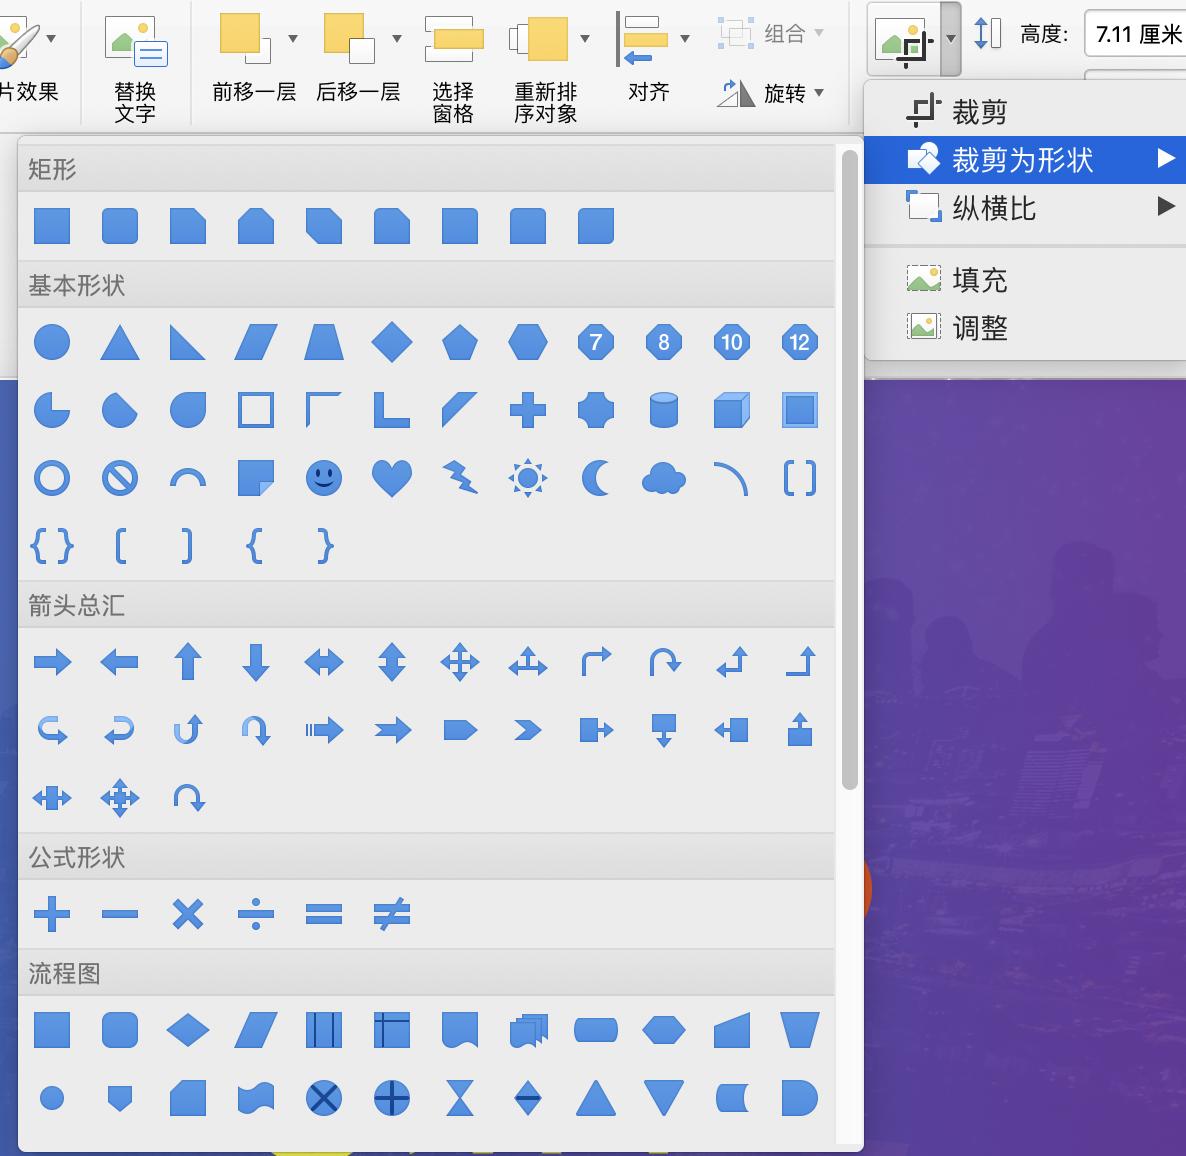1186x1156 pixels.
Task: Select the donut ring shape
Action: click(52, 478)
